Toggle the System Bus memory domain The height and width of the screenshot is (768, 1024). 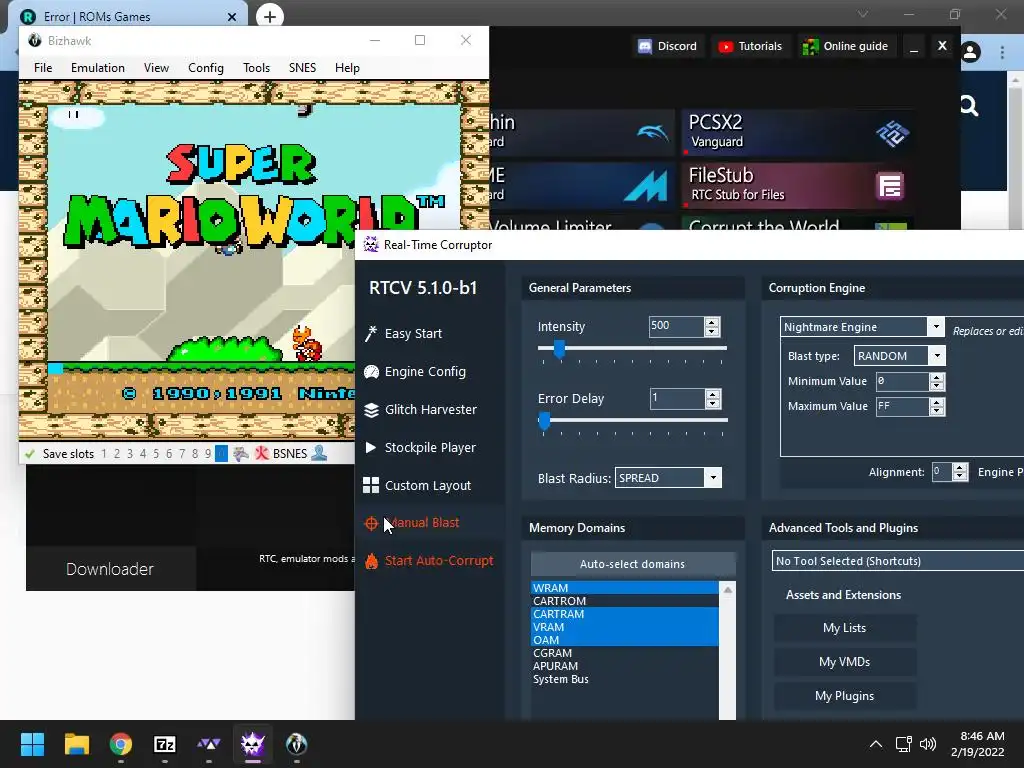[624, 679]
